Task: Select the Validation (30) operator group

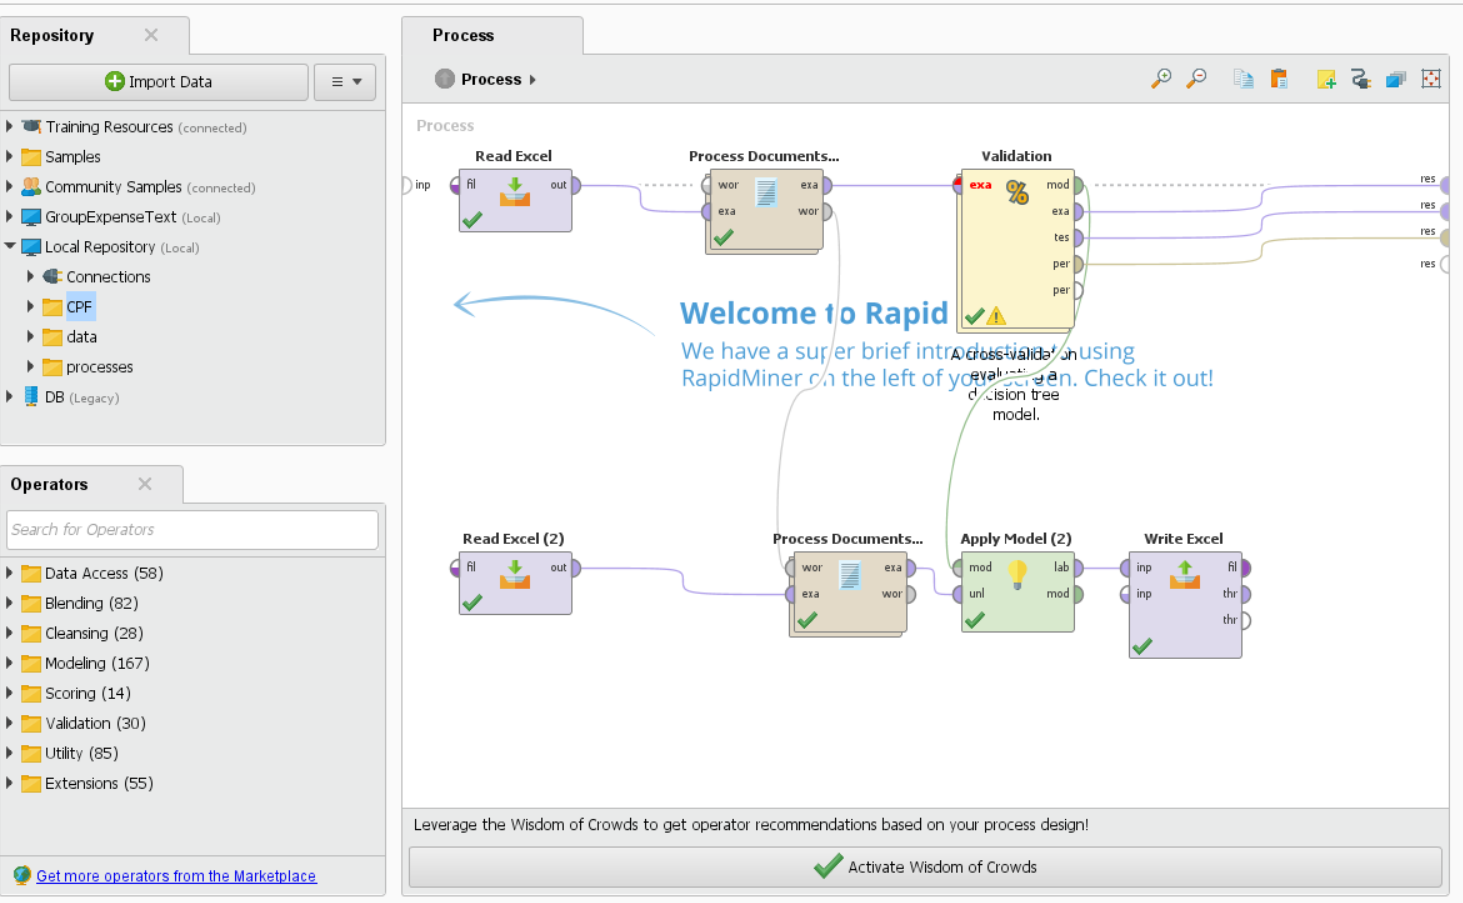Action: pos(95,723)
